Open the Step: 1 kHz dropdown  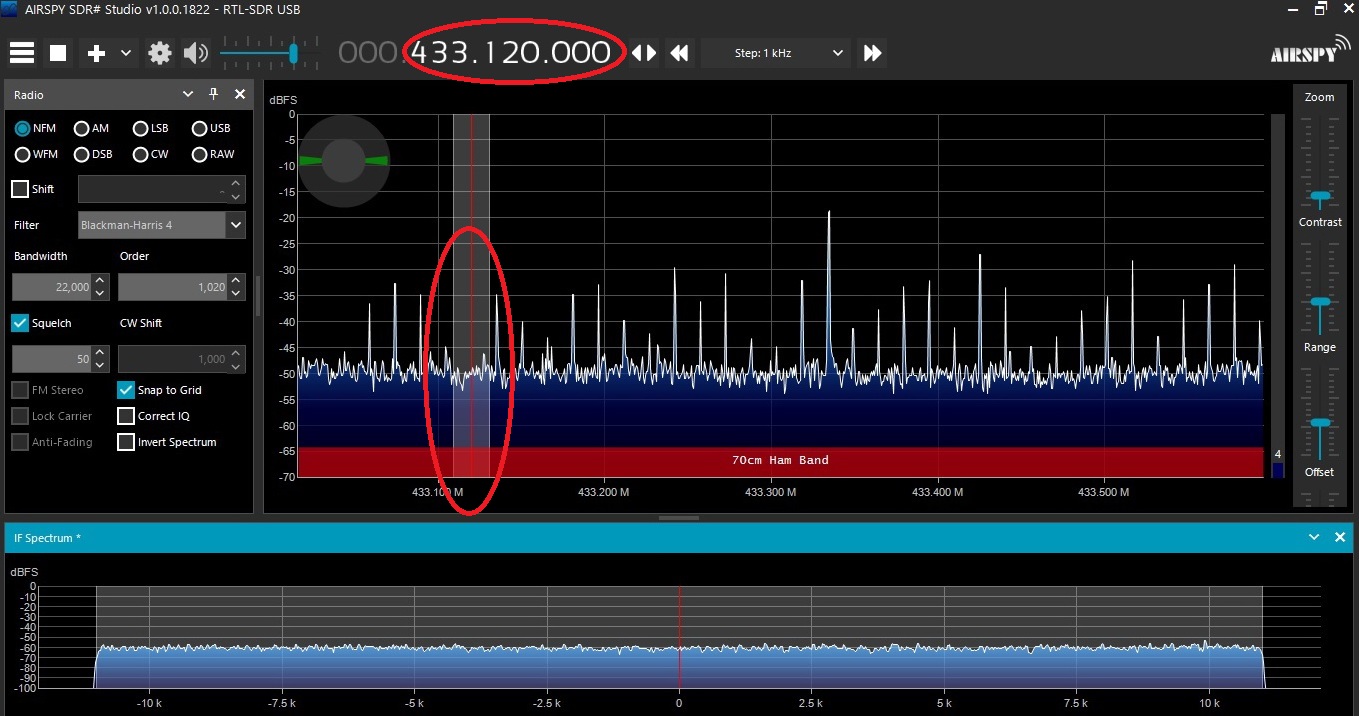click(x=776, y=53)
